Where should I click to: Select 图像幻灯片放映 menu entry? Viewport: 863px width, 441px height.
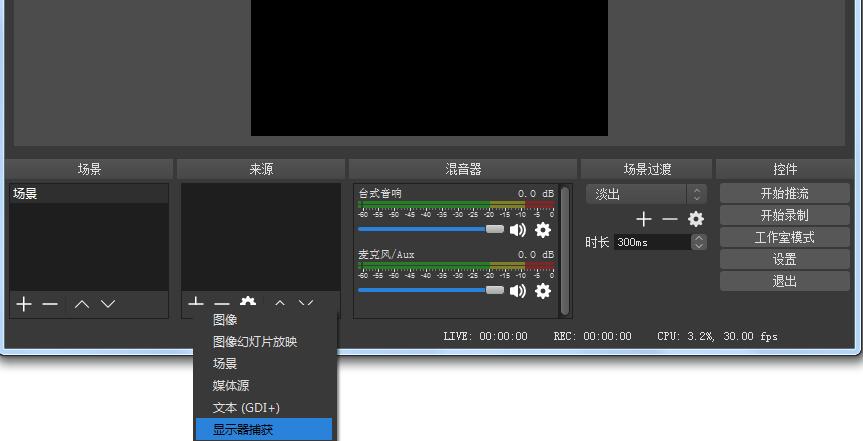coord(264,341)
